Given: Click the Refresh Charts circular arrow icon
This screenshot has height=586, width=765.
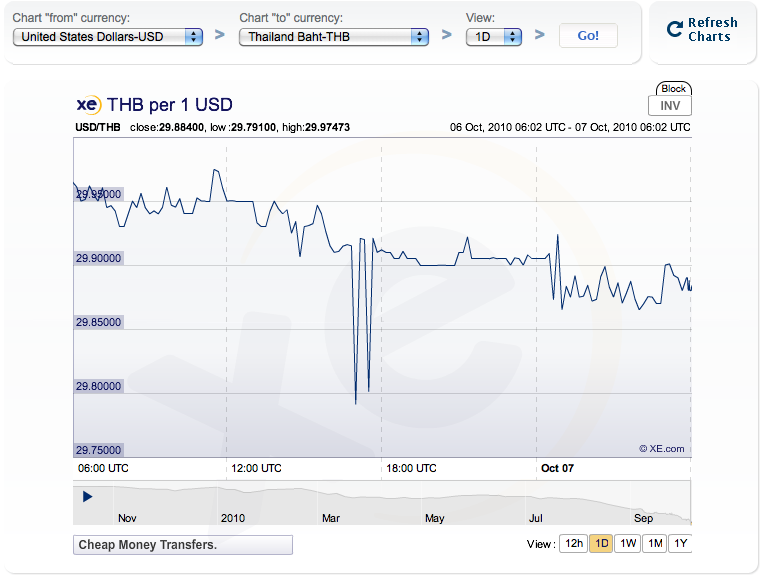Looking at the screenshot, I should (x=675, y=29).
